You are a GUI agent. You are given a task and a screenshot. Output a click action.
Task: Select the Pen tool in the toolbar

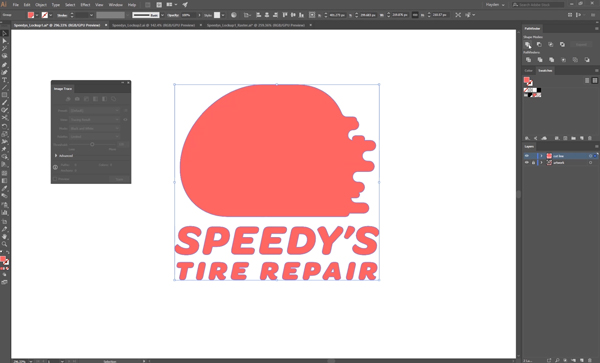coord(4,65)
